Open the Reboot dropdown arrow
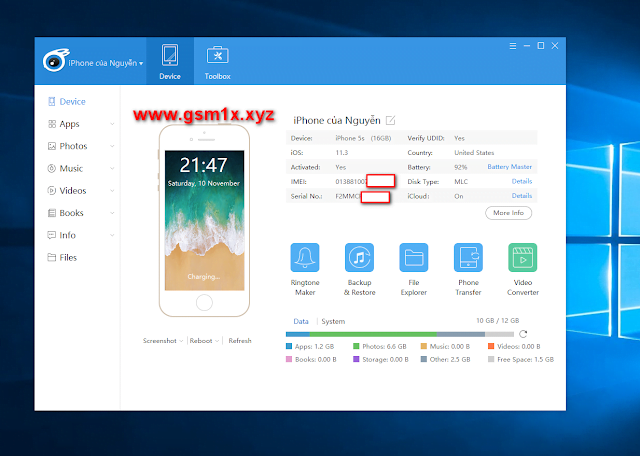The width and height of the screenshot is (640, 456). click(217, 341)
